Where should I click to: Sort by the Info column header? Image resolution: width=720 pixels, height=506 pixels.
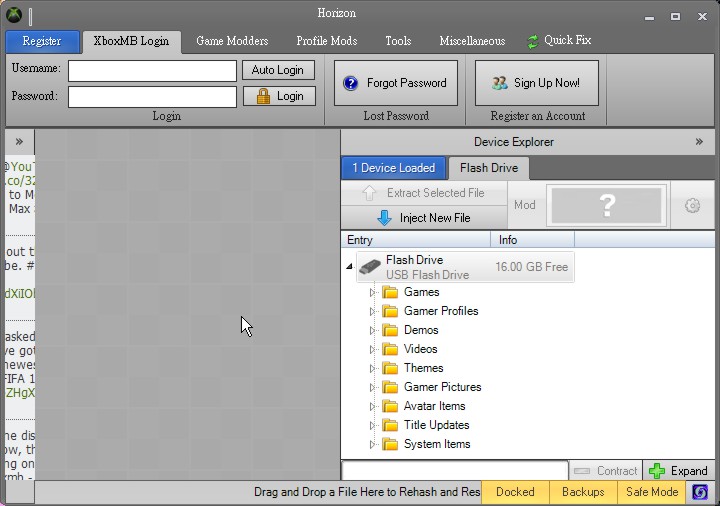click(x=533, y=240)
